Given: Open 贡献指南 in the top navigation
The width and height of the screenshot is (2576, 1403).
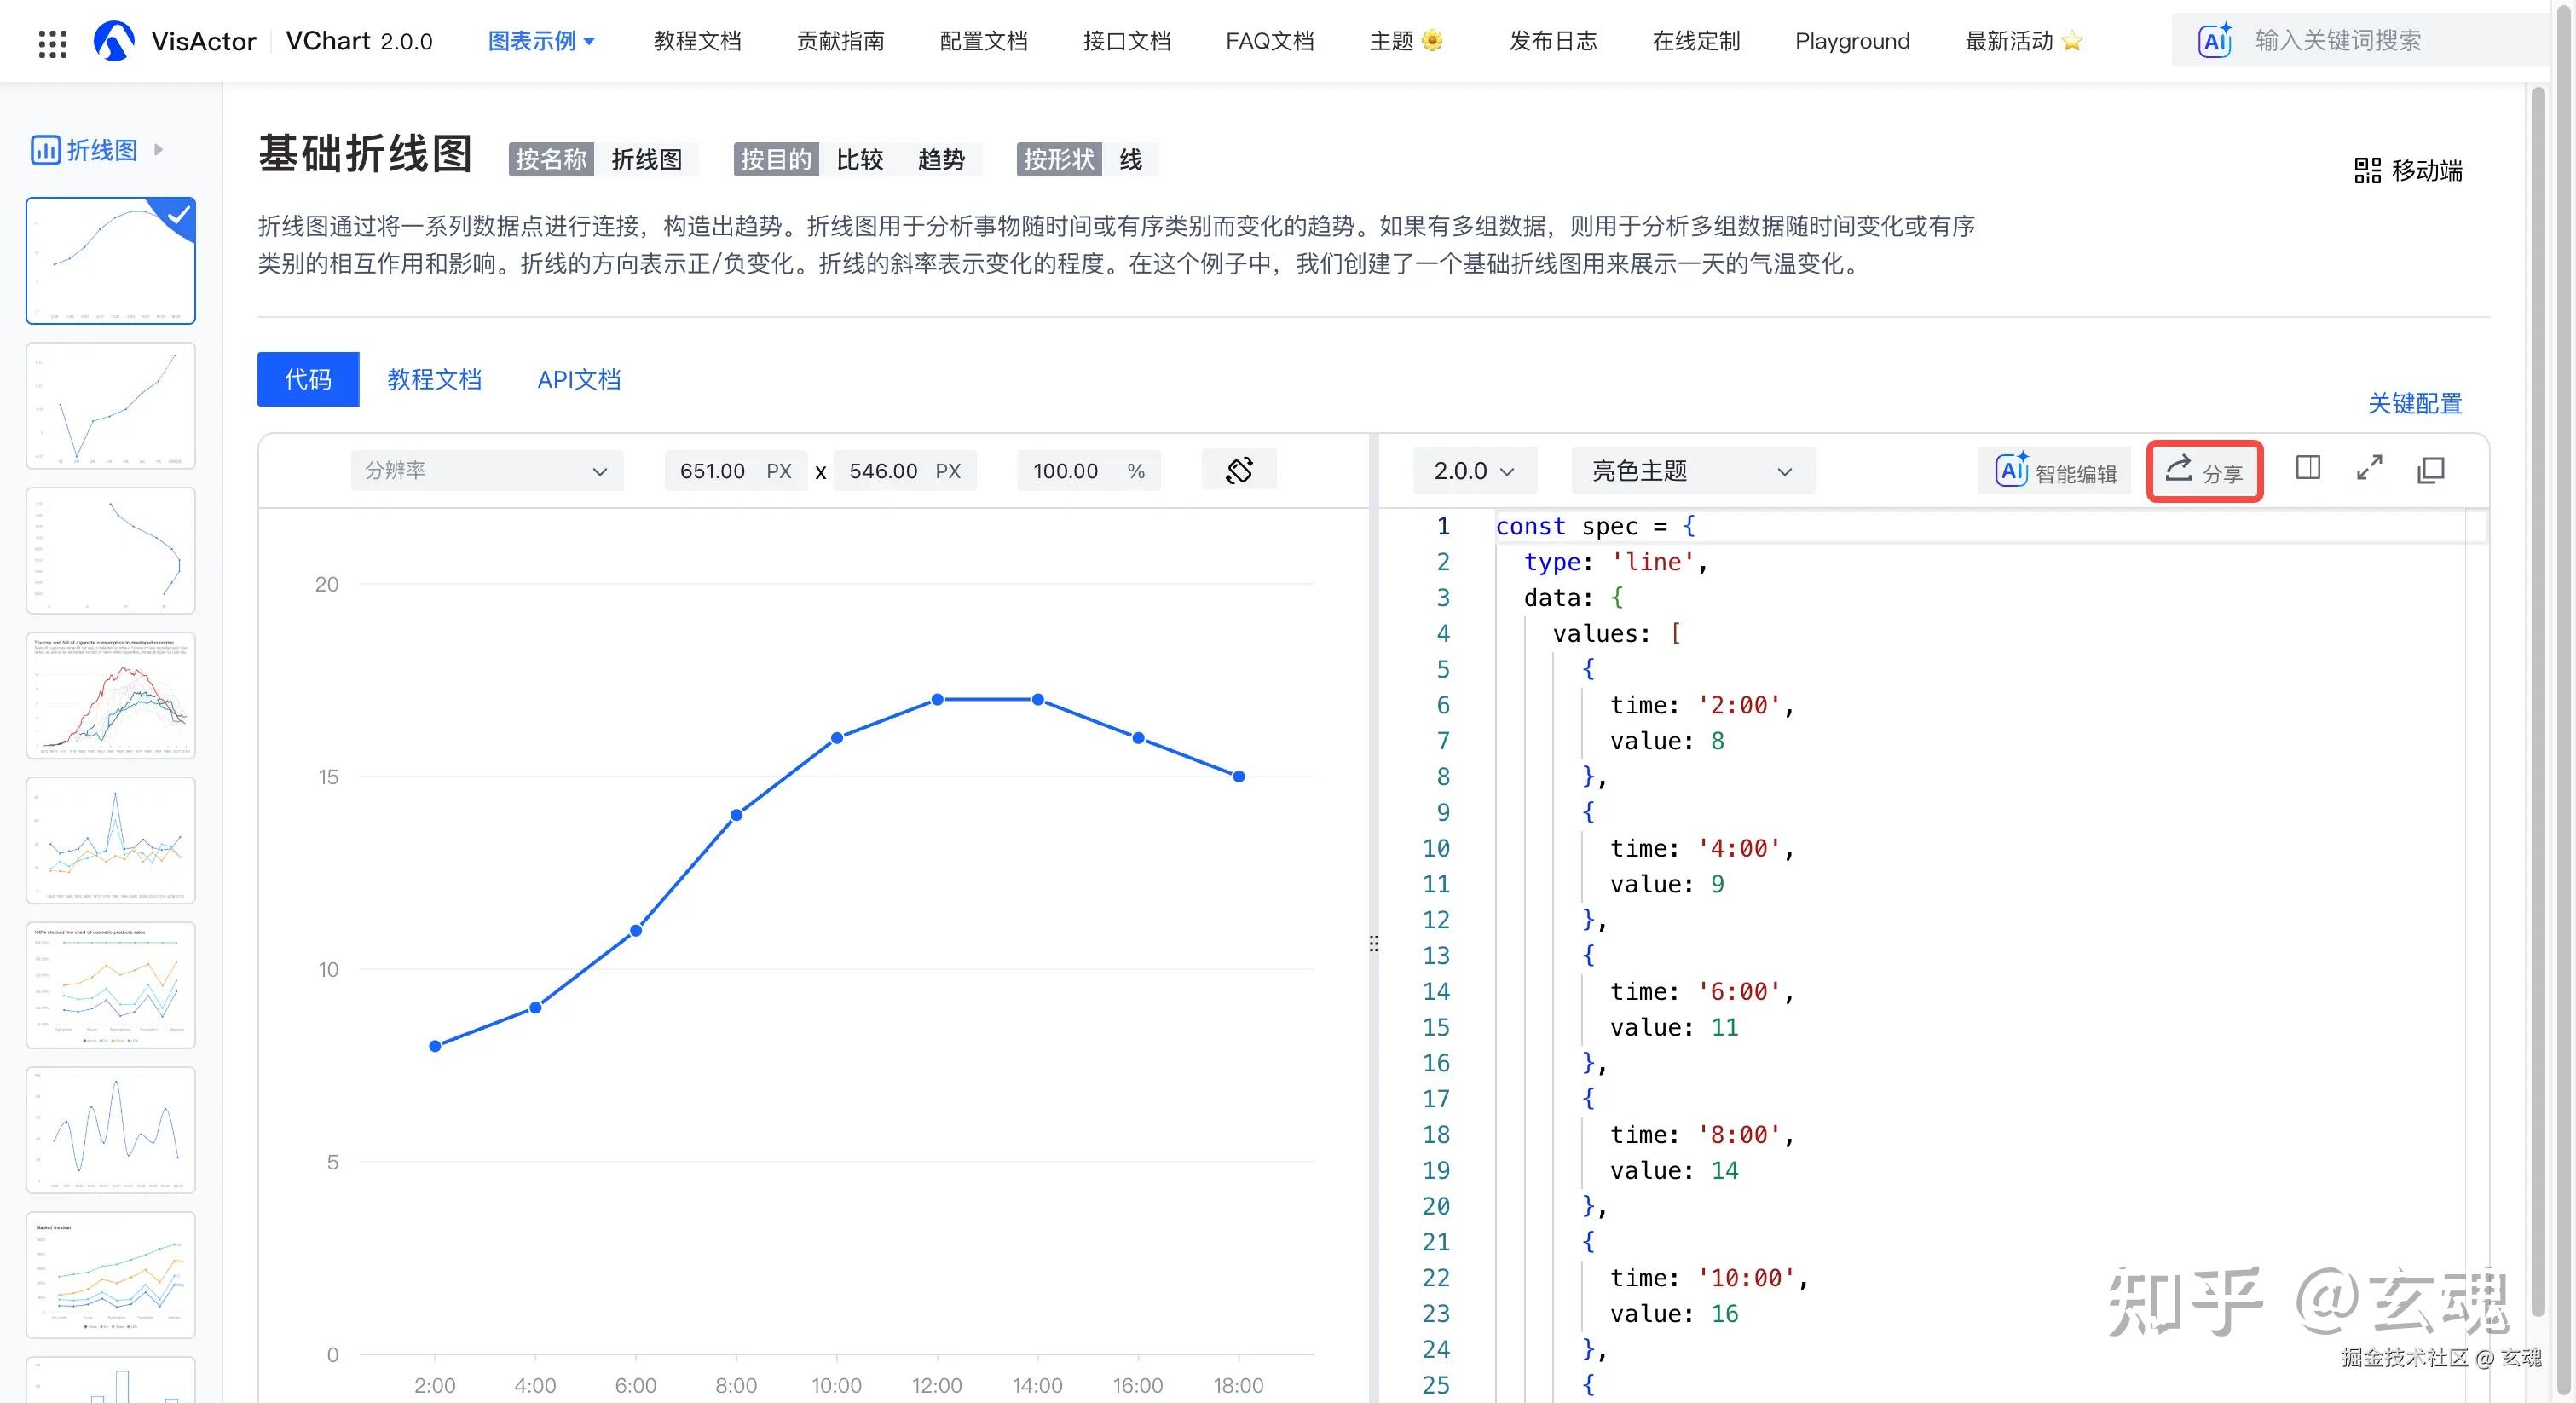Looking at the screenshot, I should point(840,41).
